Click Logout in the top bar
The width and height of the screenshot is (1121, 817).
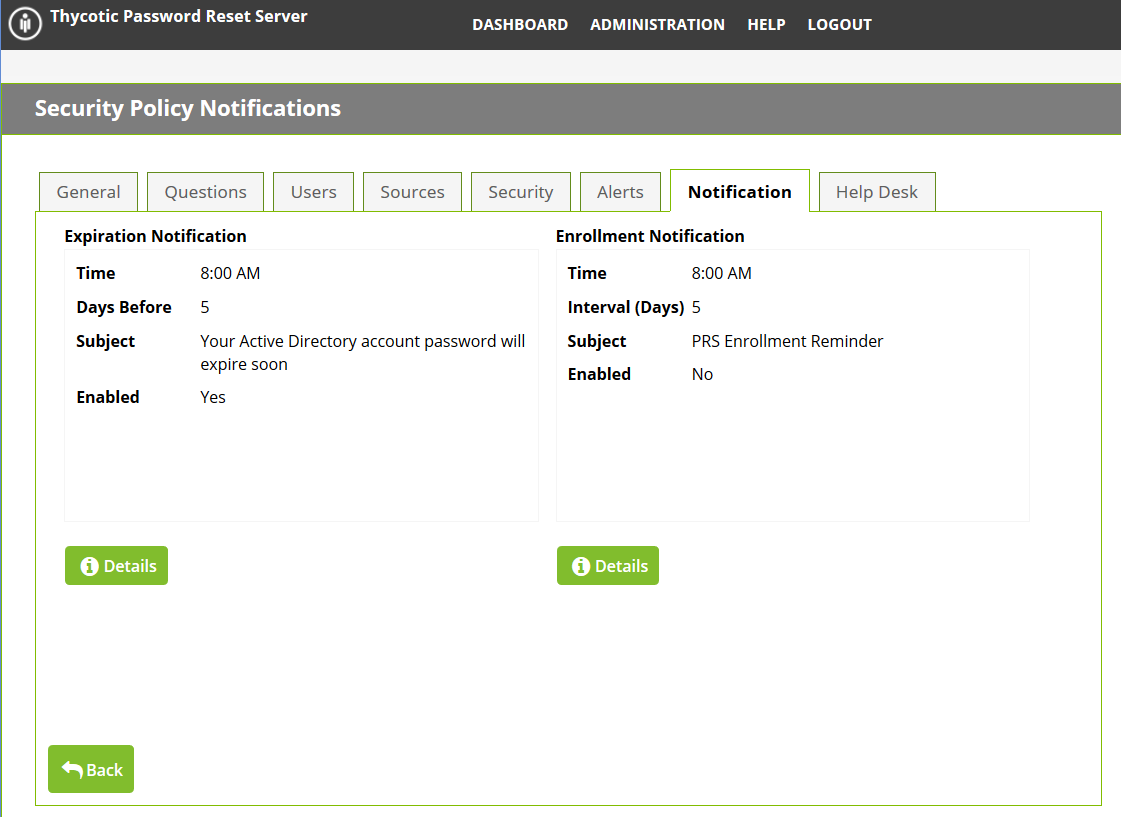839,25
